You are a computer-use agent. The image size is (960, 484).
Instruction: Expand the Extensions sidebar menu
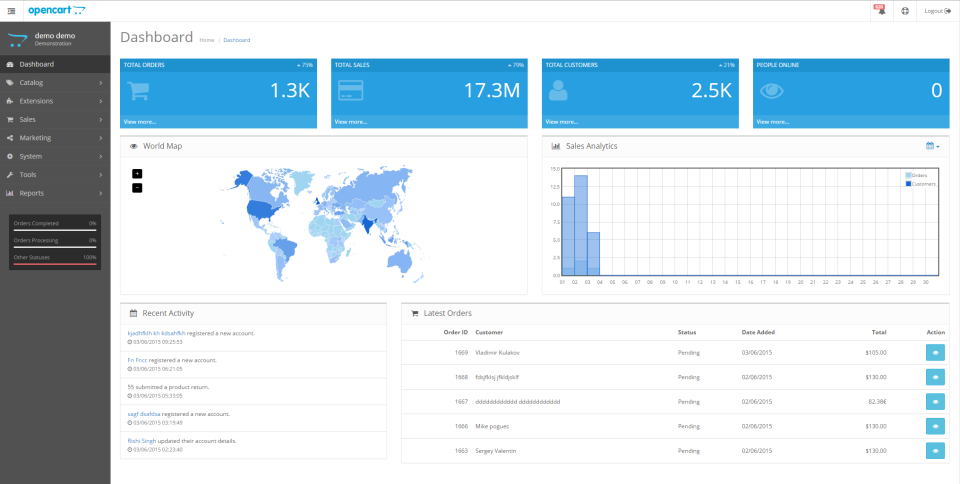(55, 101)
